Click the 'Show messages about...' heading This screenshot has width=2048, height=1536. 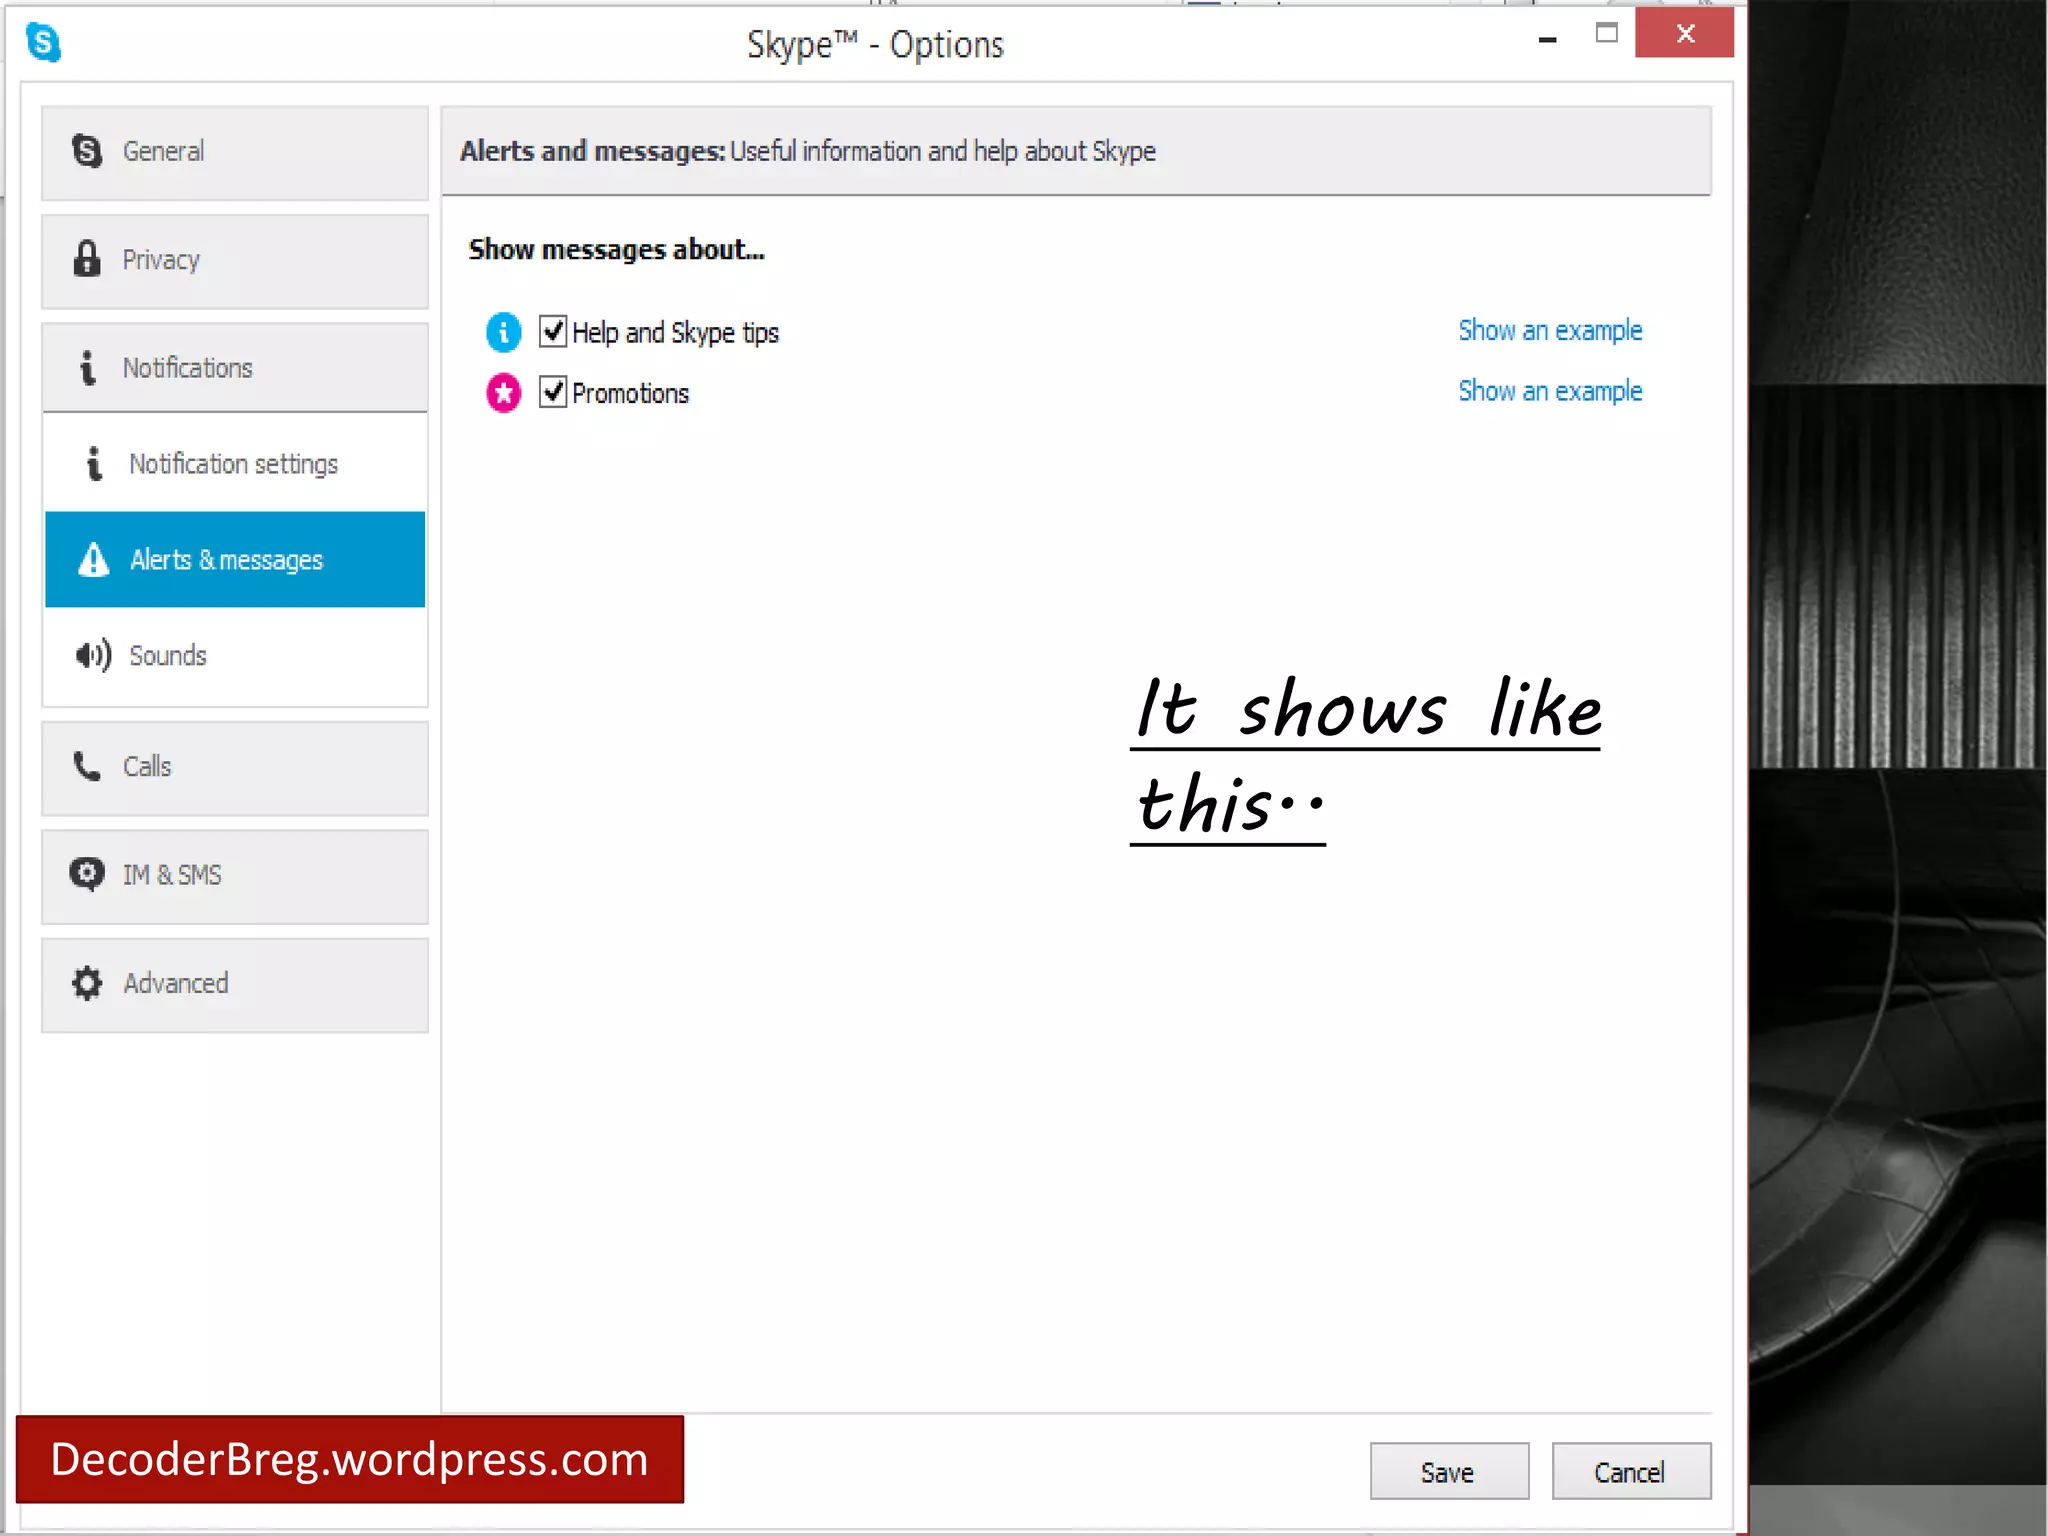pos(616,249)
